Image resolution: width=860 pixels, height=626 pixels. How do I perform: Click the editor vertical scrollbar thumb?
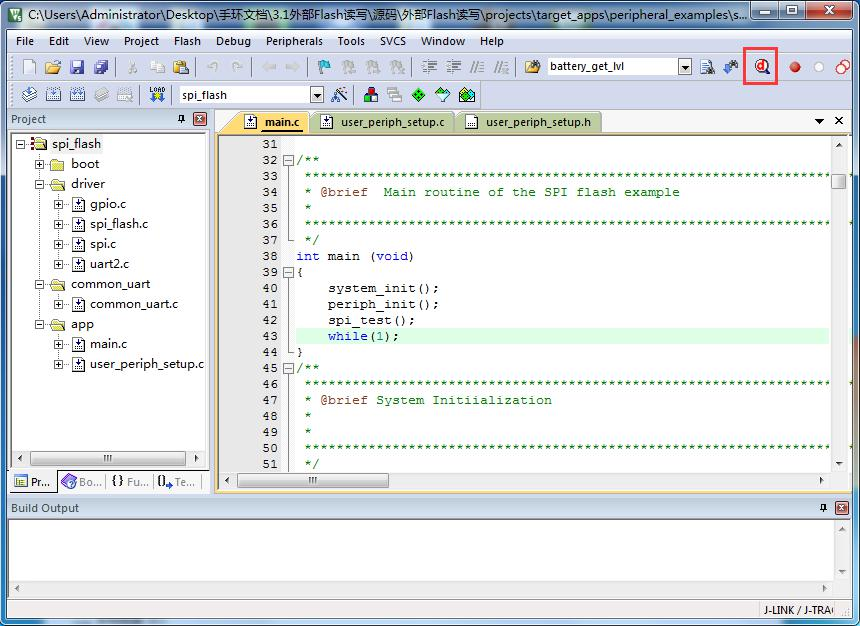839,181
